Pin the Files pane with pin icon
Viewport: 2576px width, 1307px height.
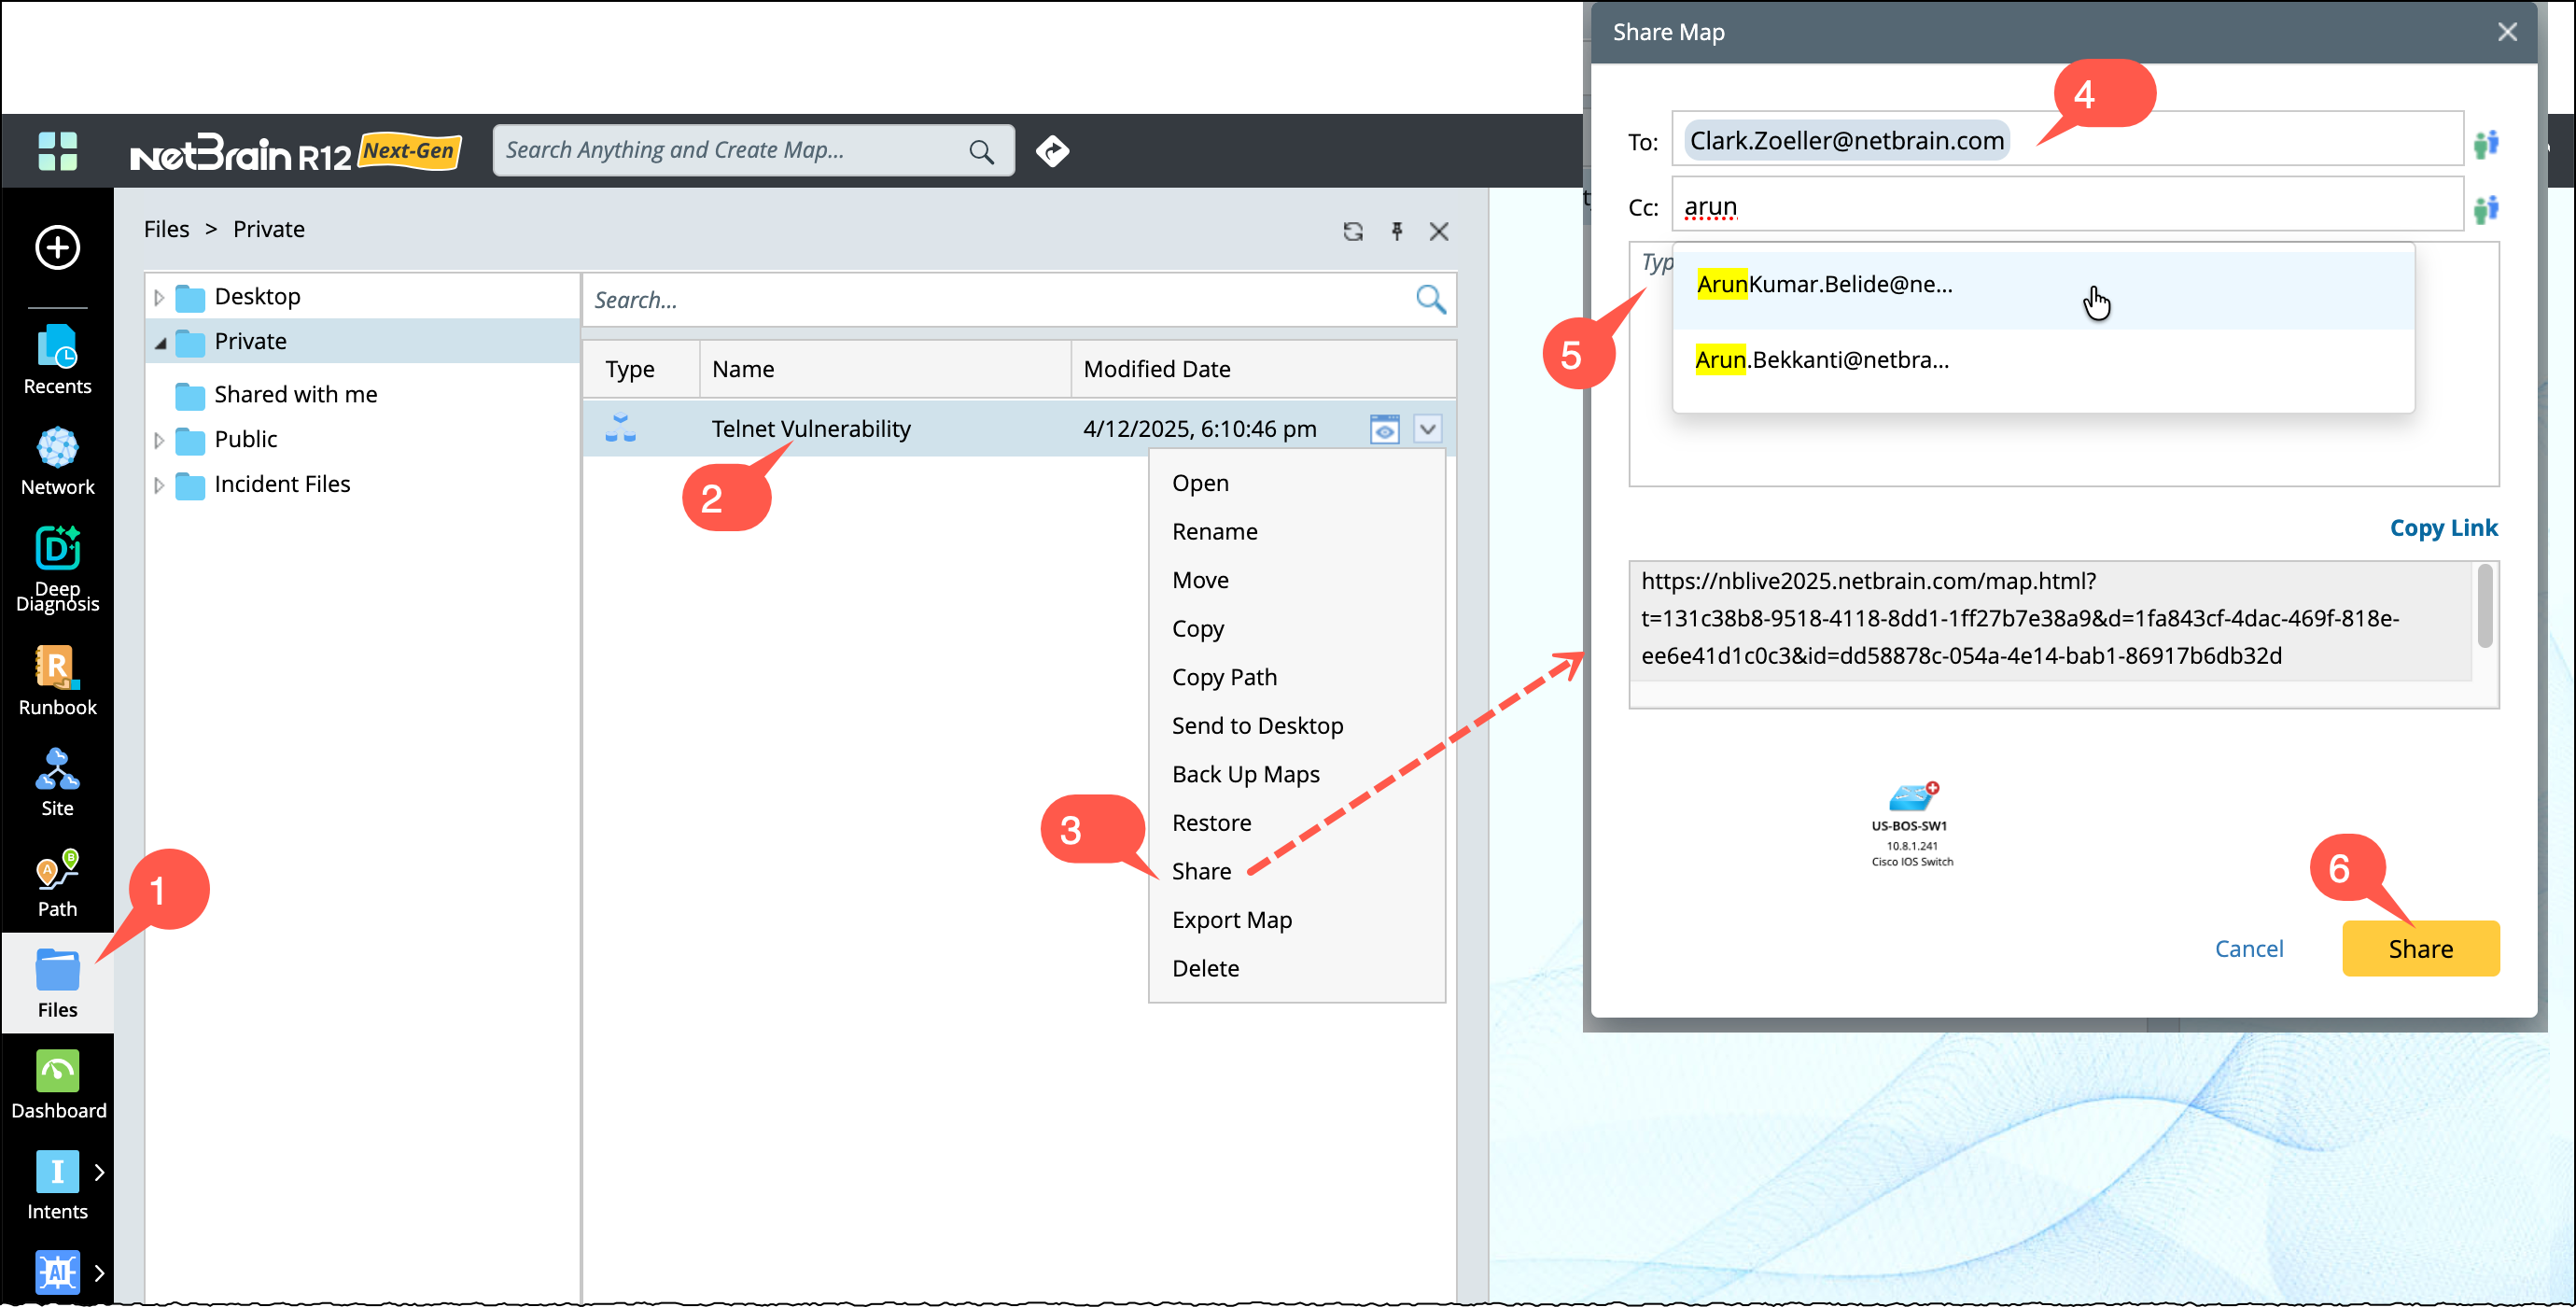click(x=1397, y=232)
